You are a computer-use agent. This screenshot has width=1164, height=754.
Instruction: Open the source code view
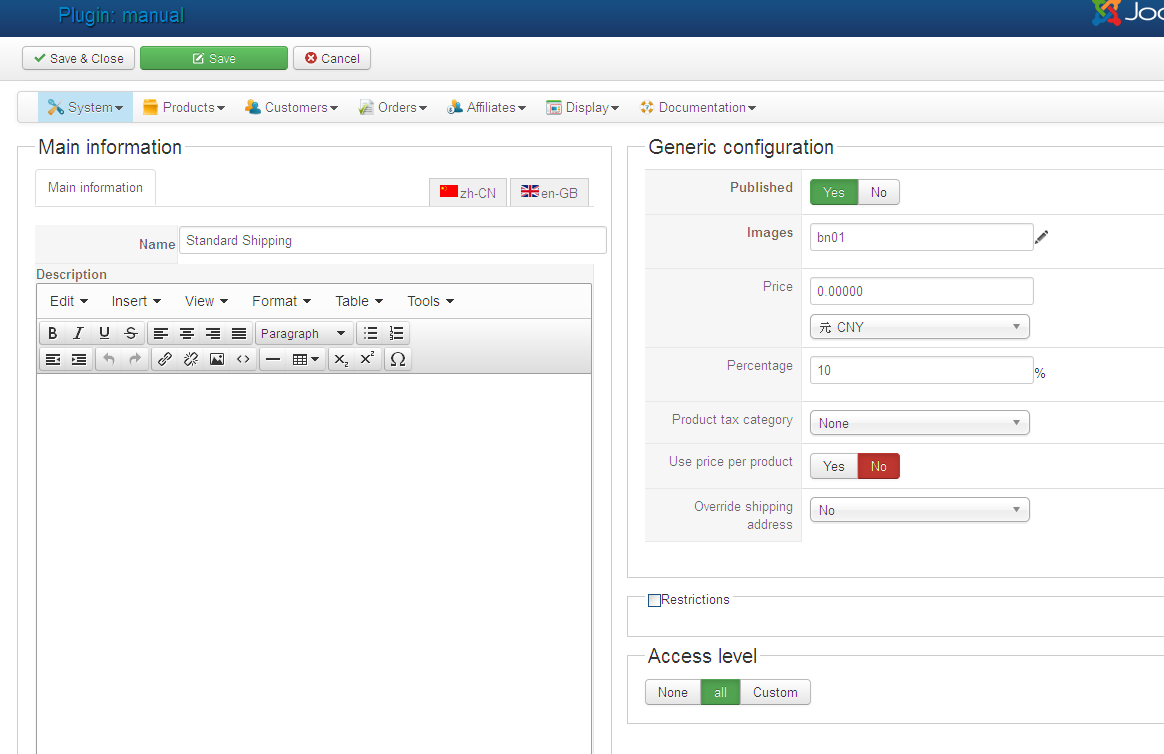click(x=243, y=359)
